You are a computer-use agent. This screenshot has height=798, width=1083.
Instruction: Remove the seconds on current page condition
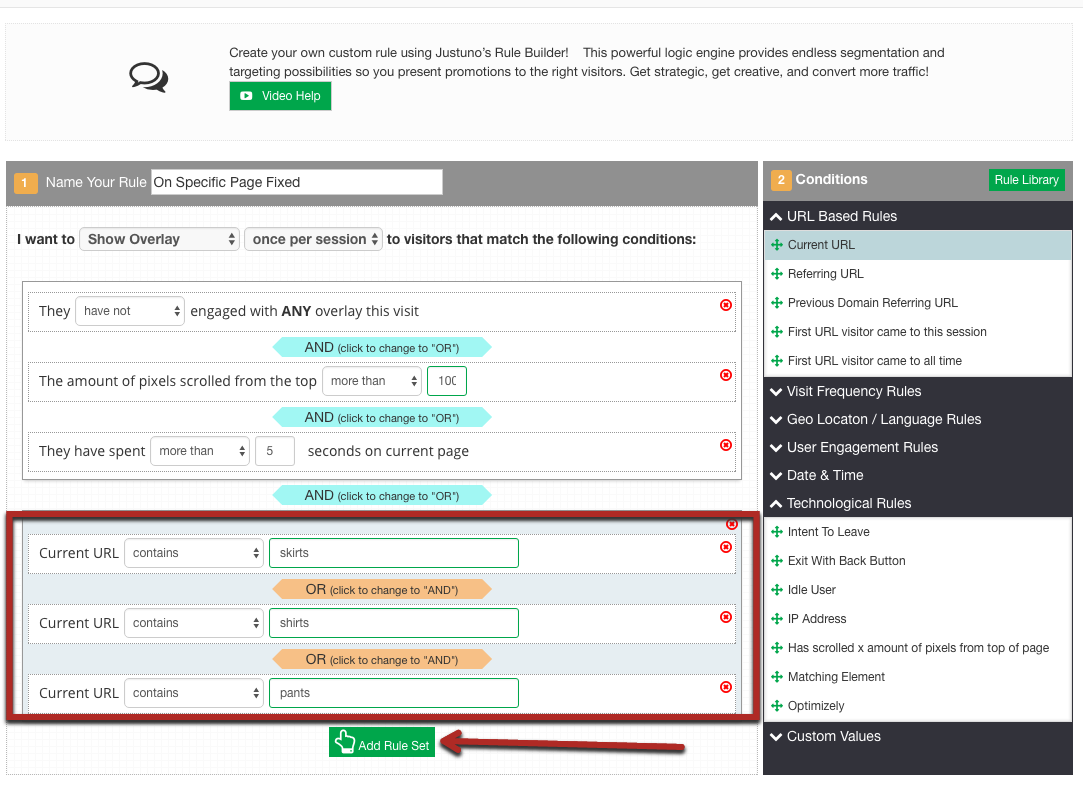[x=726, y=445]
